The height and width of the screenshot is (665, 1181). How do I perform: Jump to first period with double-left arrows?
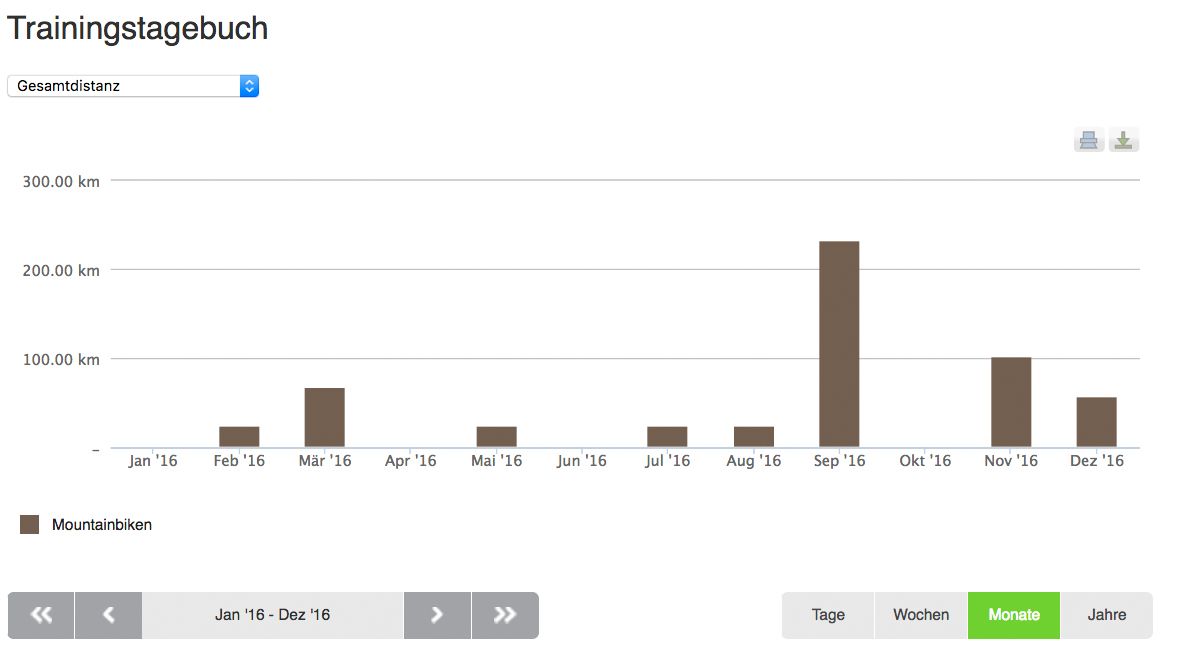(41, 615)
